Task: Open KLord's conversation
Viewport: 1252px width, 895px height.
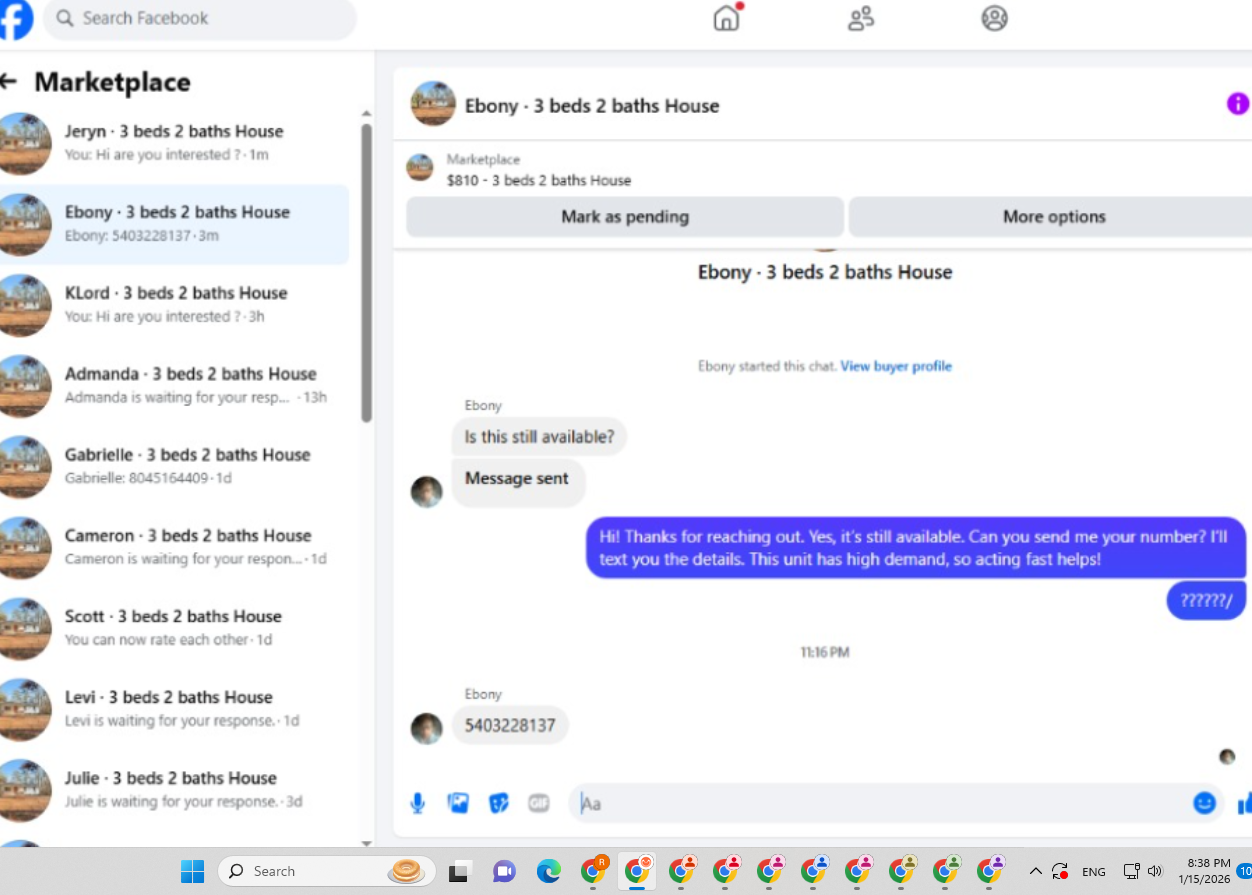Action: click(x=175, y=305)
